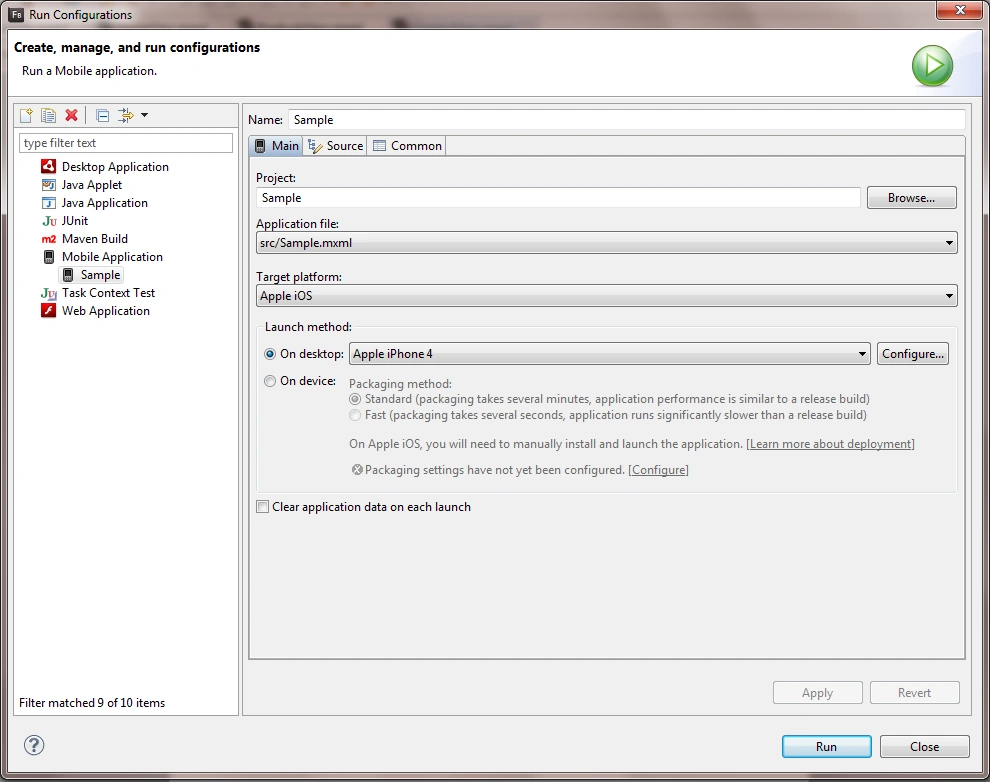Click the Apply button
990x782 pixels.
(818, 692)
